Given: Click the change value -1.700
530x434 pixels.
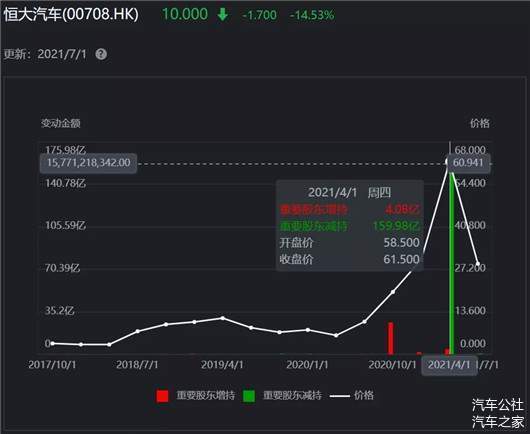Looking at the screenshot, I should click(260, 15).
